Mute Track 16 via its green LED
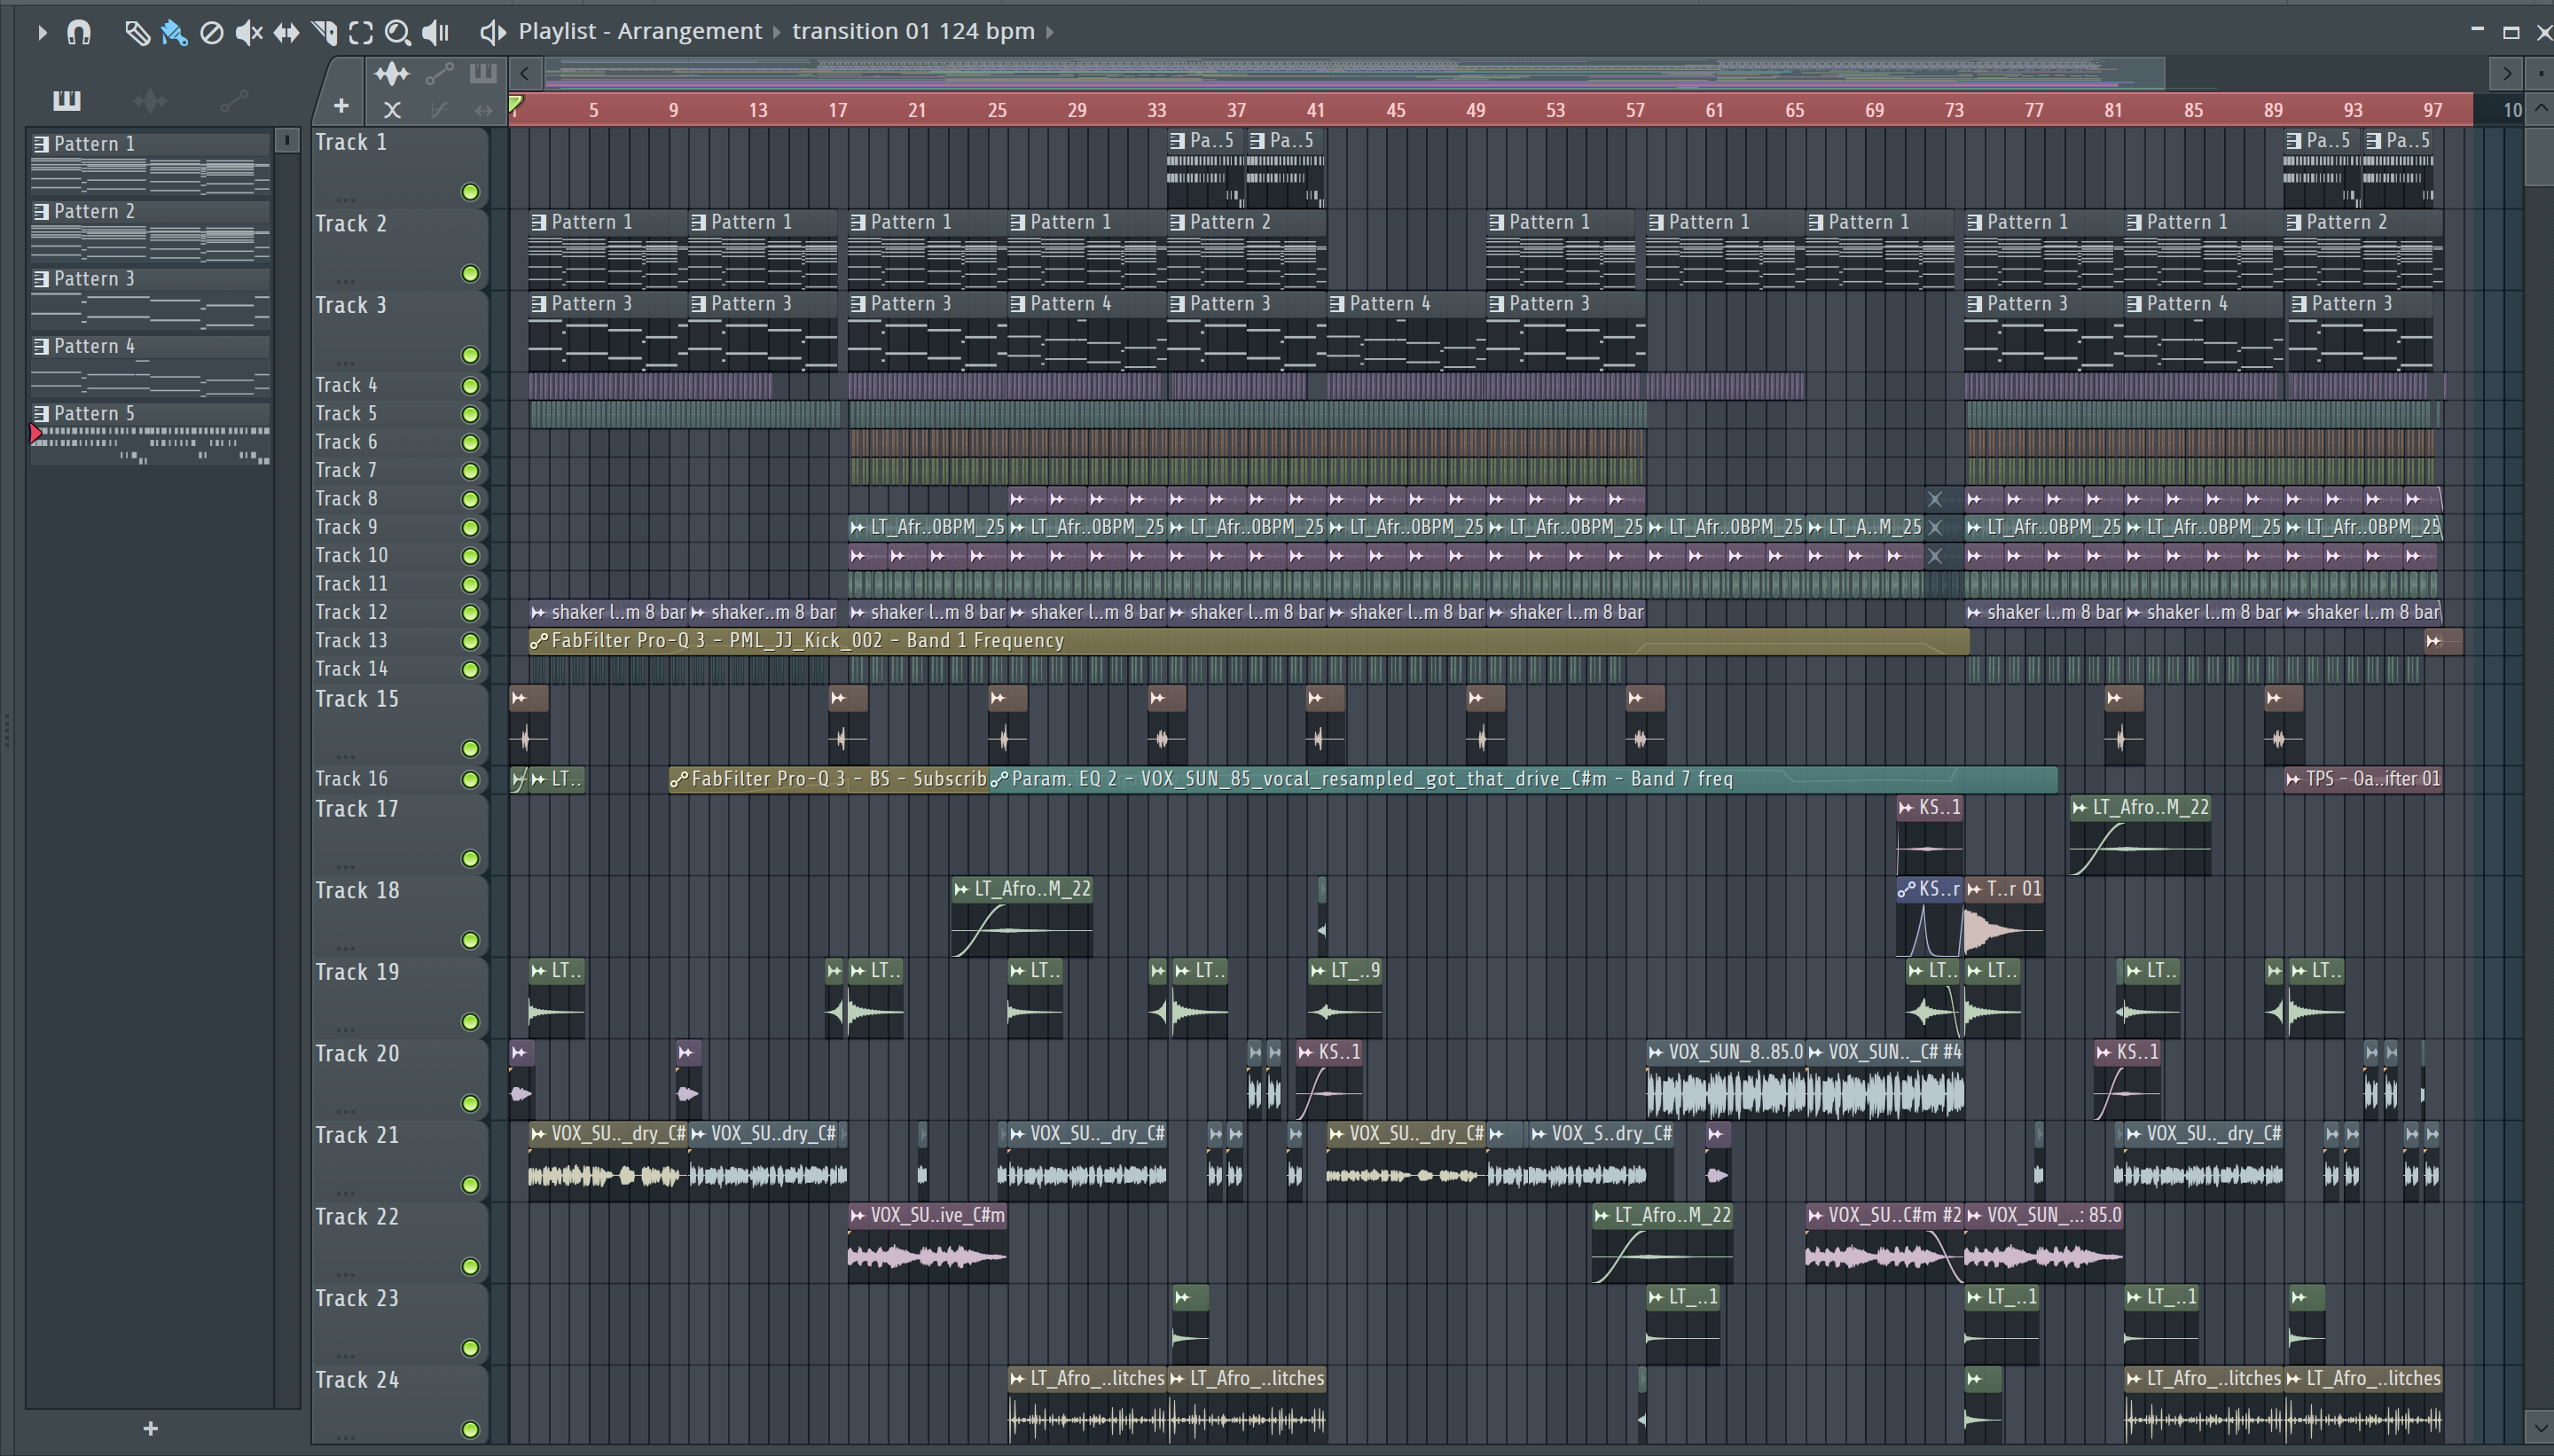This screenshot has height=1456, width=2554. (x=470, y=779)
